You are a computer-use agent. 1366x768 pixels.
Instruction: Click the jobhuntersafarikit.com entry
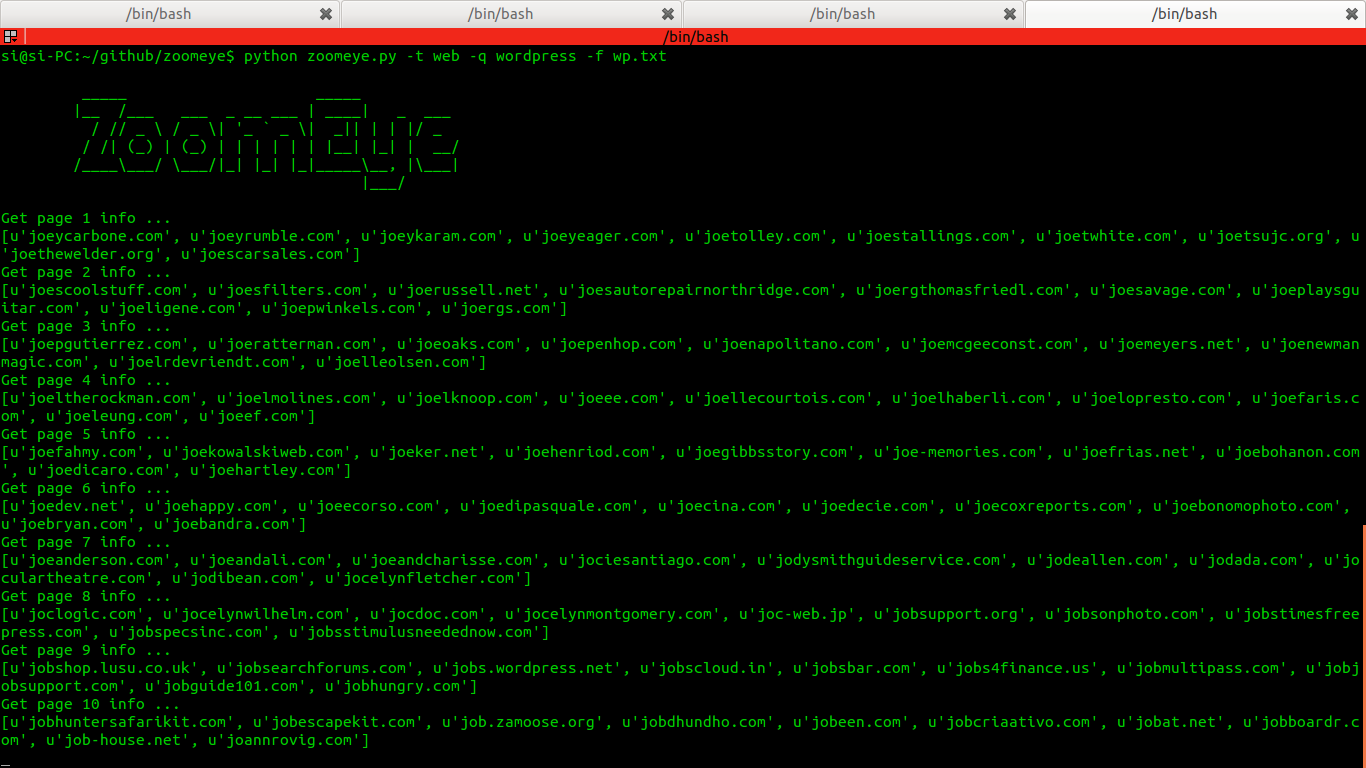point(127,722)
